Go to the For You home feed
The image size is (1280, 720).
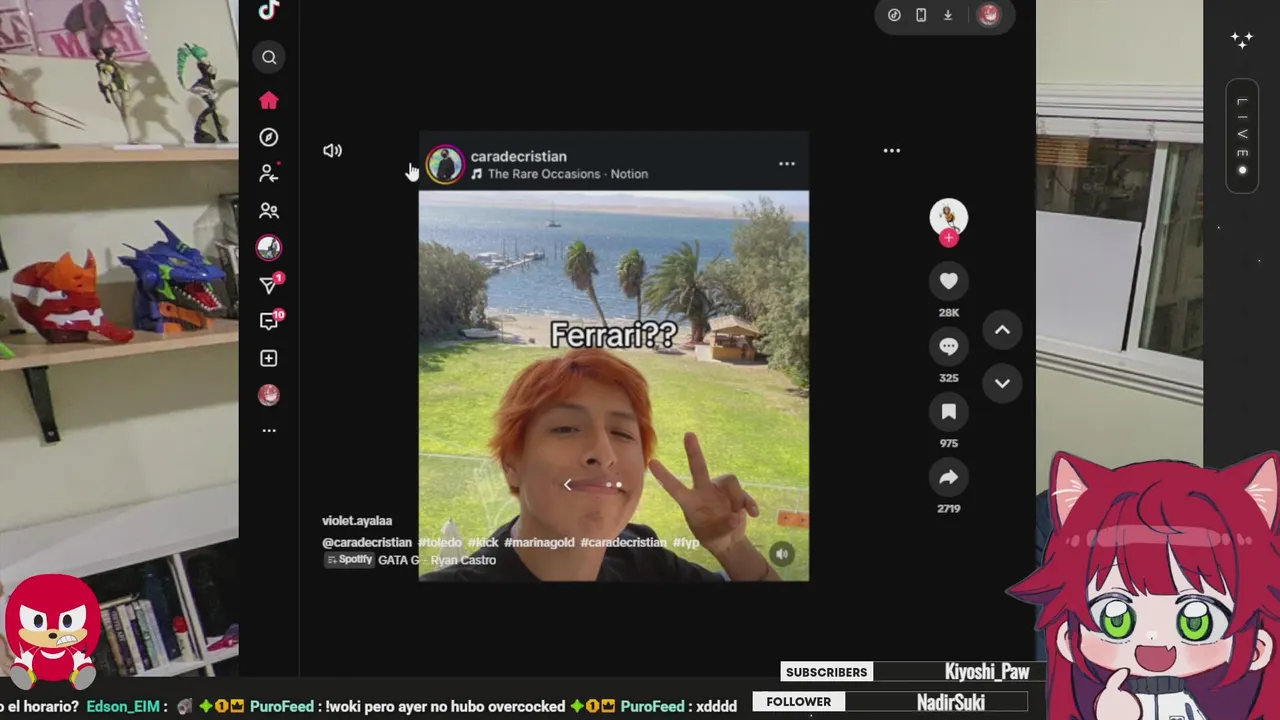click(268, 100)
